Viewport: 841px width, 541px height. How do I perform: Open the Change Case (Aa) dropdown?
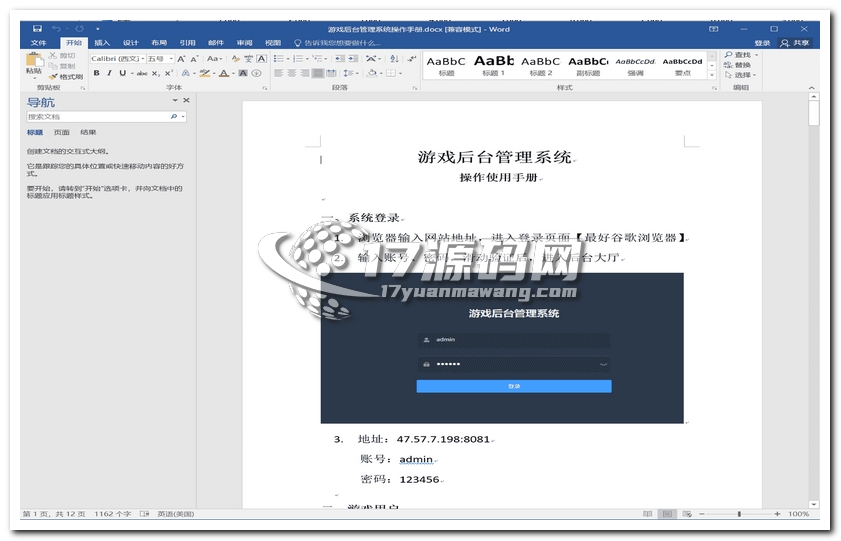215,58
